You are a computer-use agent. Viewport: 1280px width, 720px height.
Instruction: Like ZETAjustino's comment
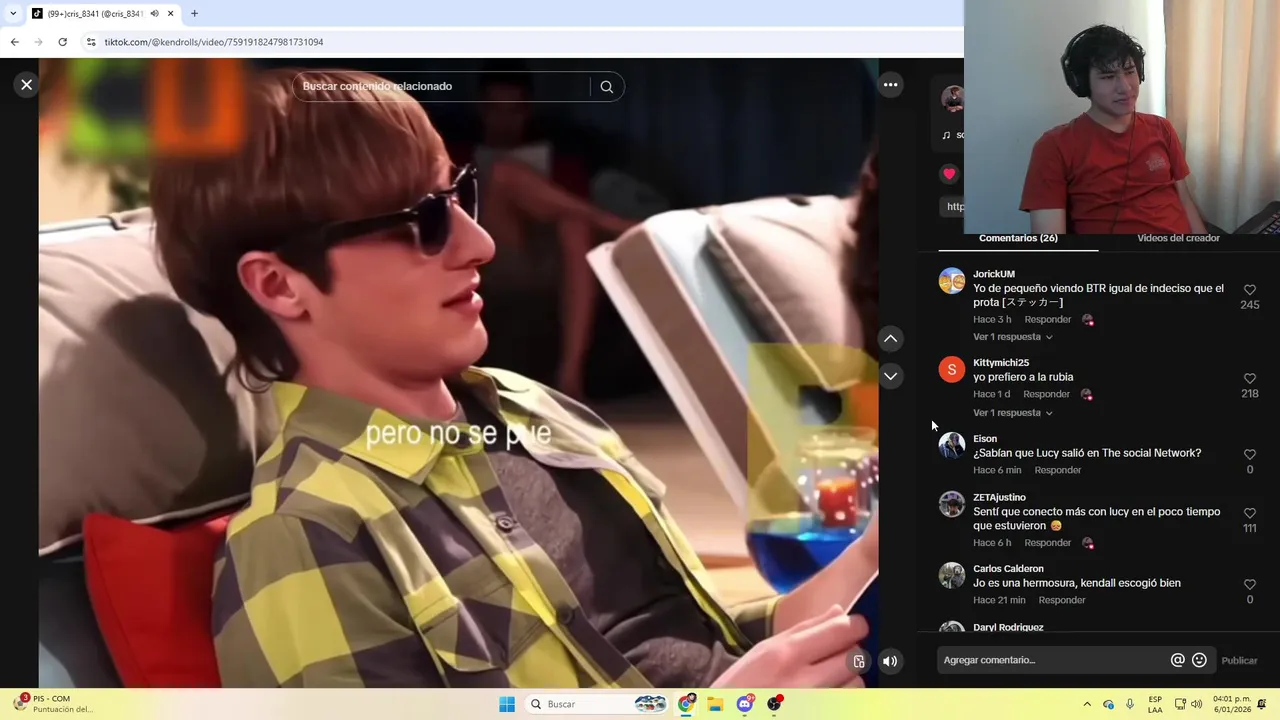point(1249,513)
